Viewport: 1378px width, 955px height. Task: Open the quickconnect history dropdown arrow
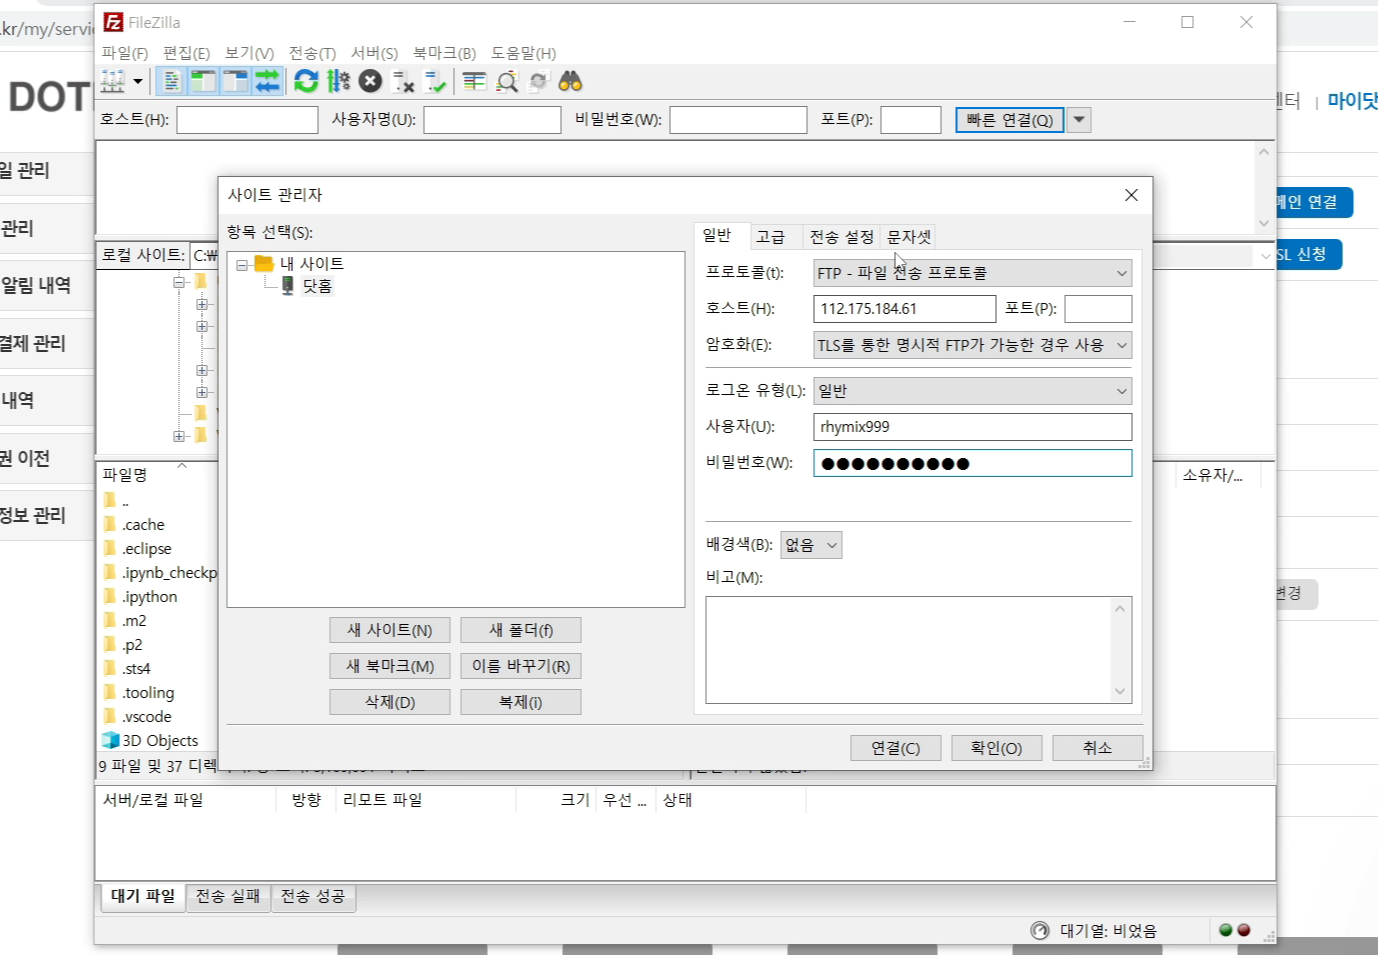pos(1078,120)
